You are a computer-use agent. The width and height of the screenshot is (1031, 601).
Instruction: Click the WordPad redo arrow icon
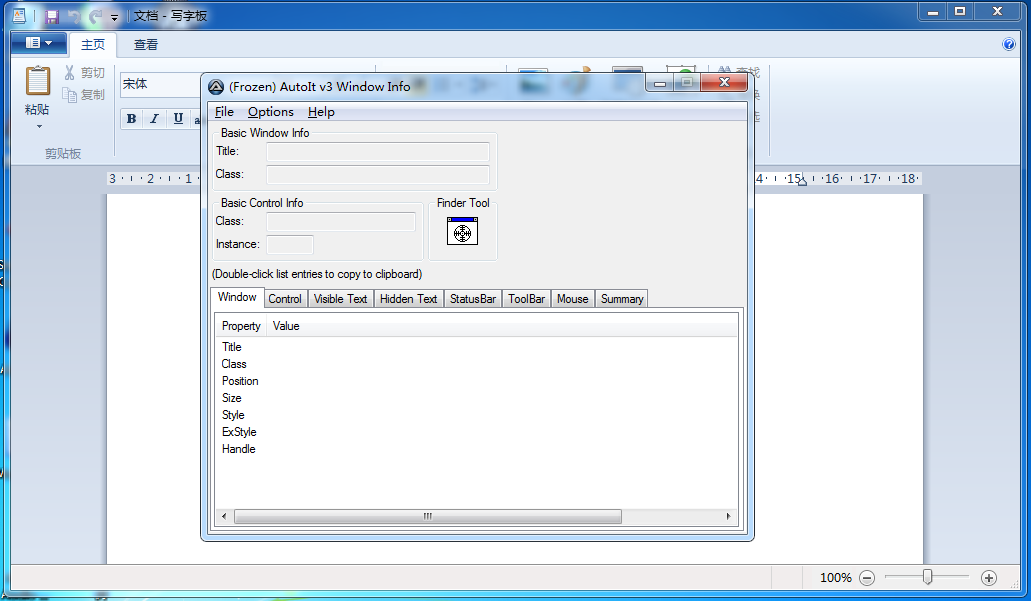pos(96,17)
